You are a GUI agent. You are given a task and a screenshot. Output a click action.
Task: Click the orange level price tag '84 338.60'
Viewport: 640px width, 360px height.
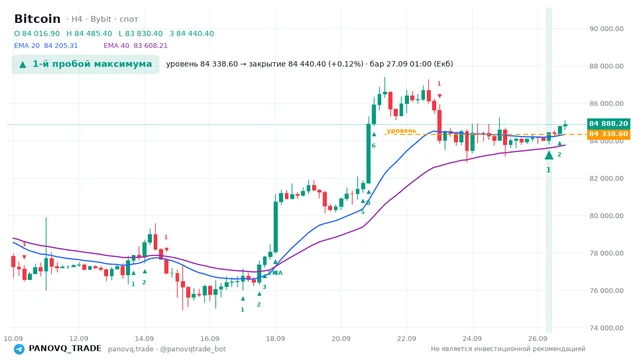(x=608, y=134)
